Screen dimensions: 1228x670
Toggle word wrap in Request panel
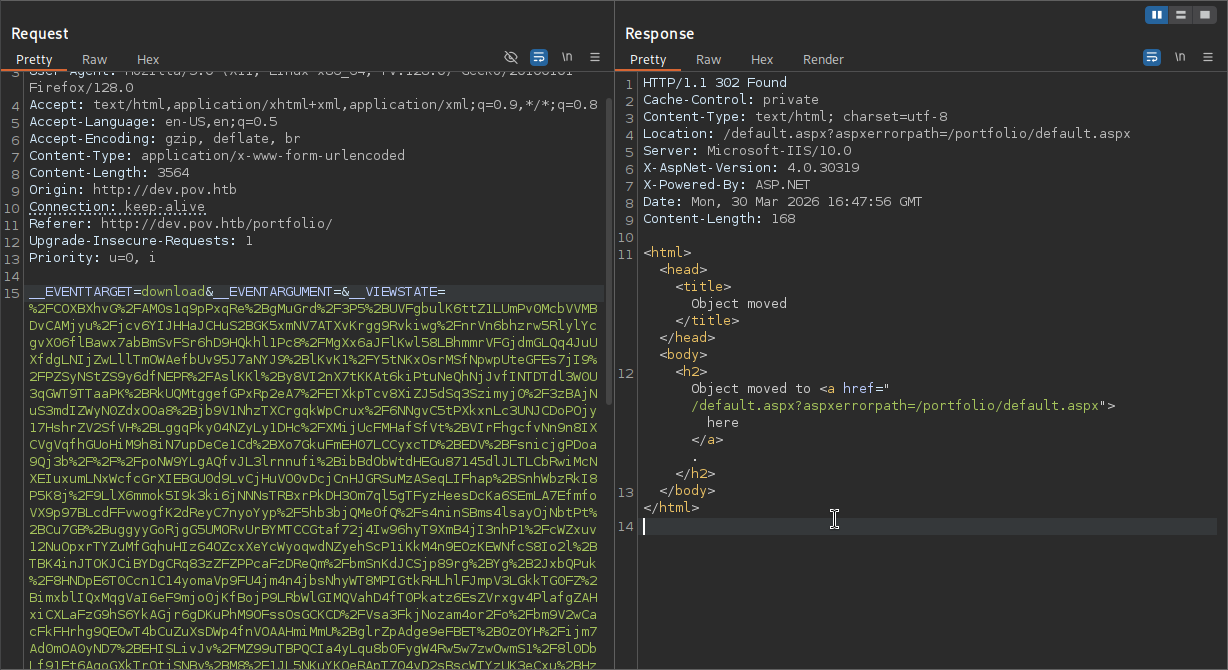tap(539, 57)
